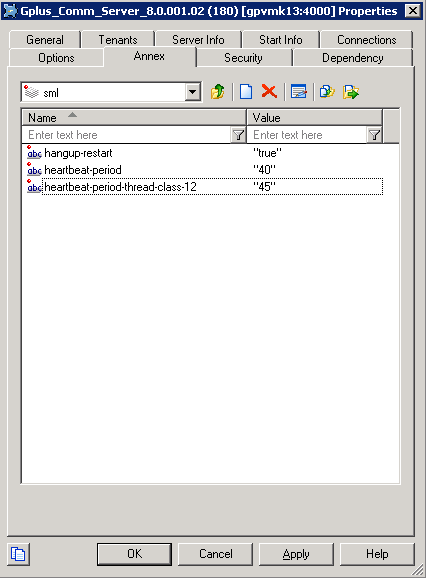Sort by the Value column header
426x578 pixels.
(314, 118)
